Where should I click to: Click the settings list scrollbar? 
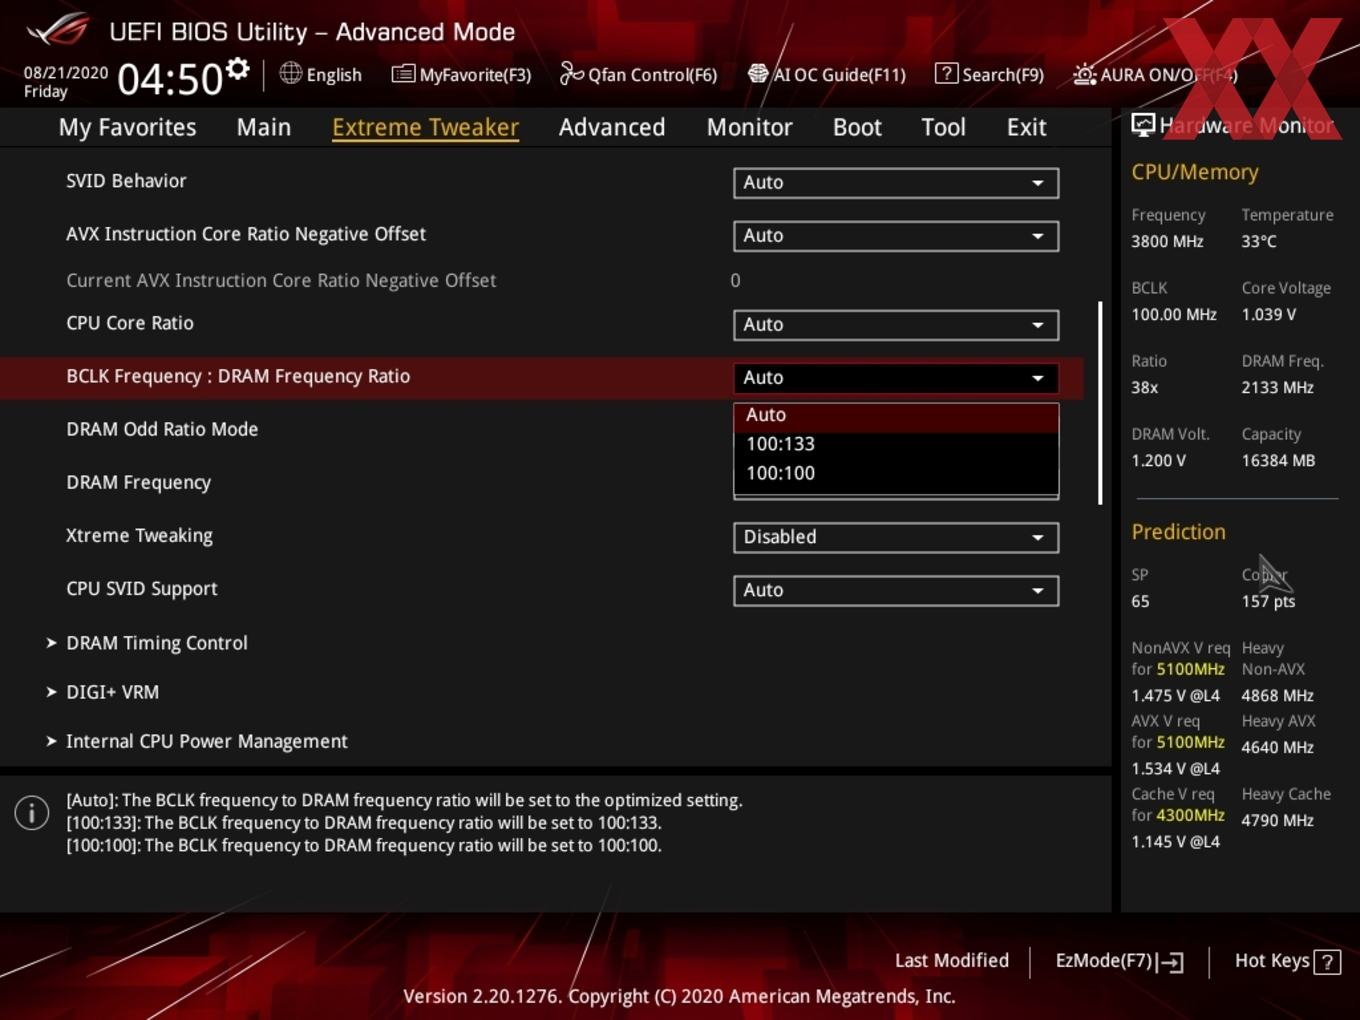[x=1100, y=403]
